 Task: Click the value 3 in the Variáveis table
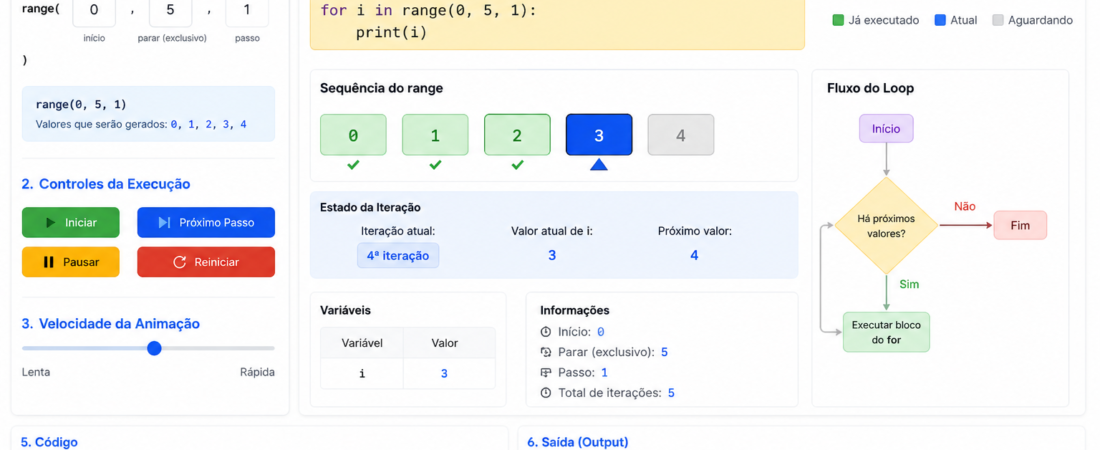point(444,373)
